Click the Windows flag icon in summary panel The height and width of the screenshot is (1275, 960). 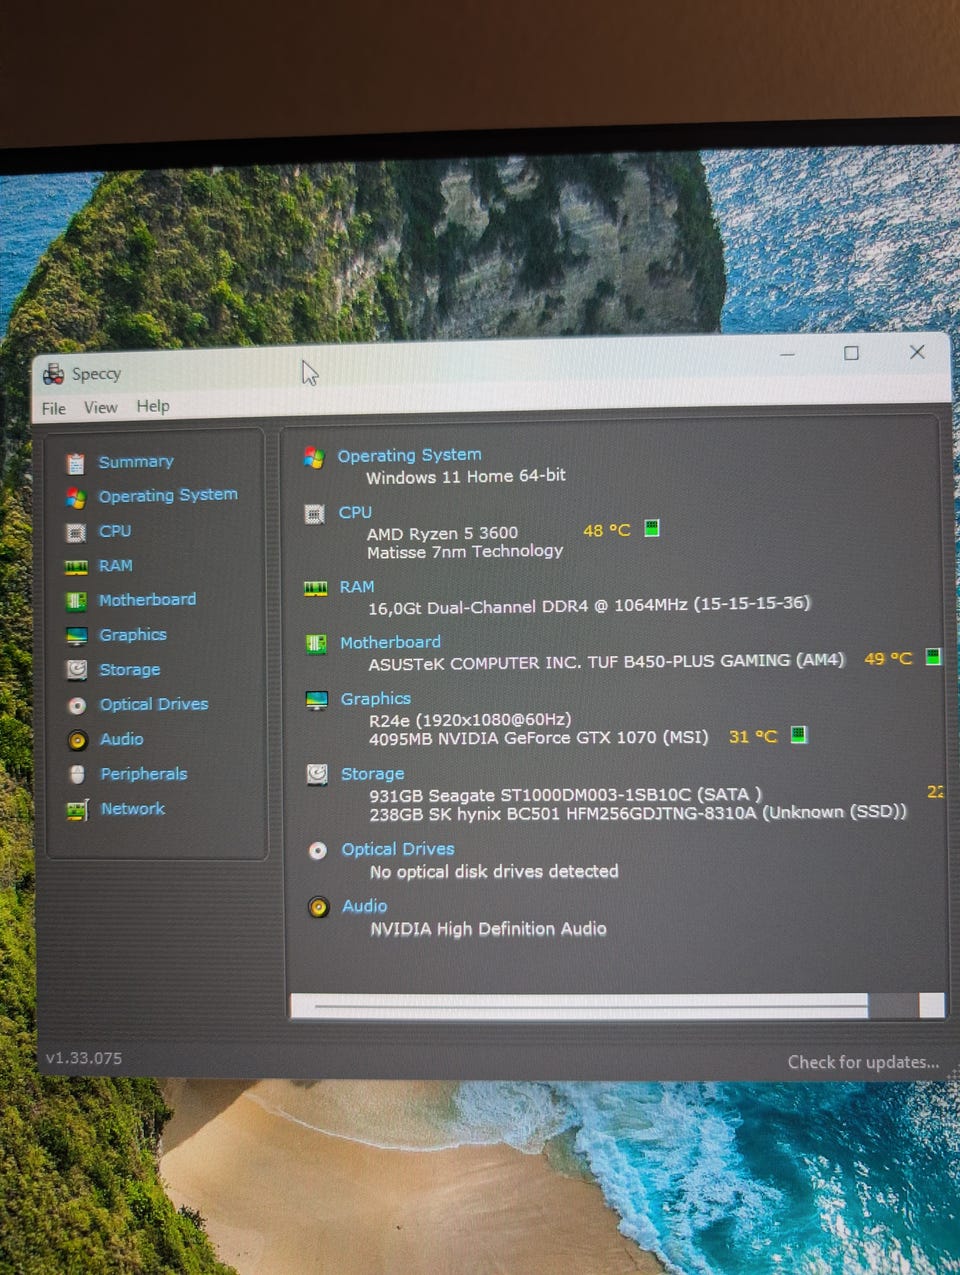click(x=314, y=457)
